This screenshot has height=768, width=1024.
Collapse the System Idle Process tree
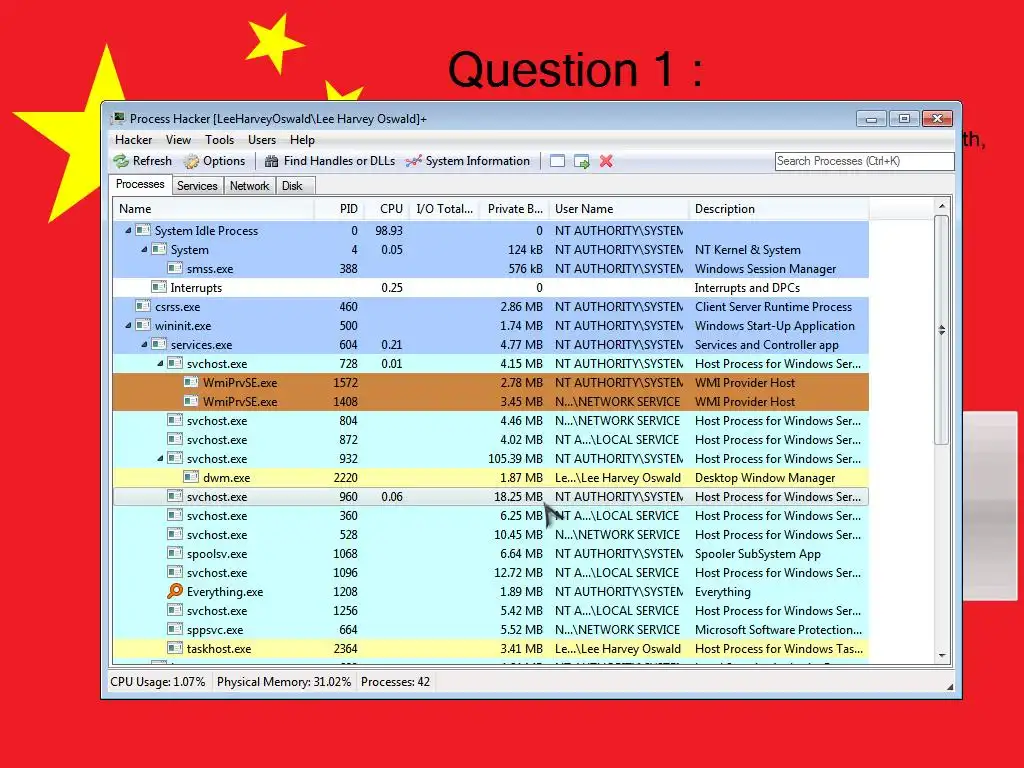129,231
